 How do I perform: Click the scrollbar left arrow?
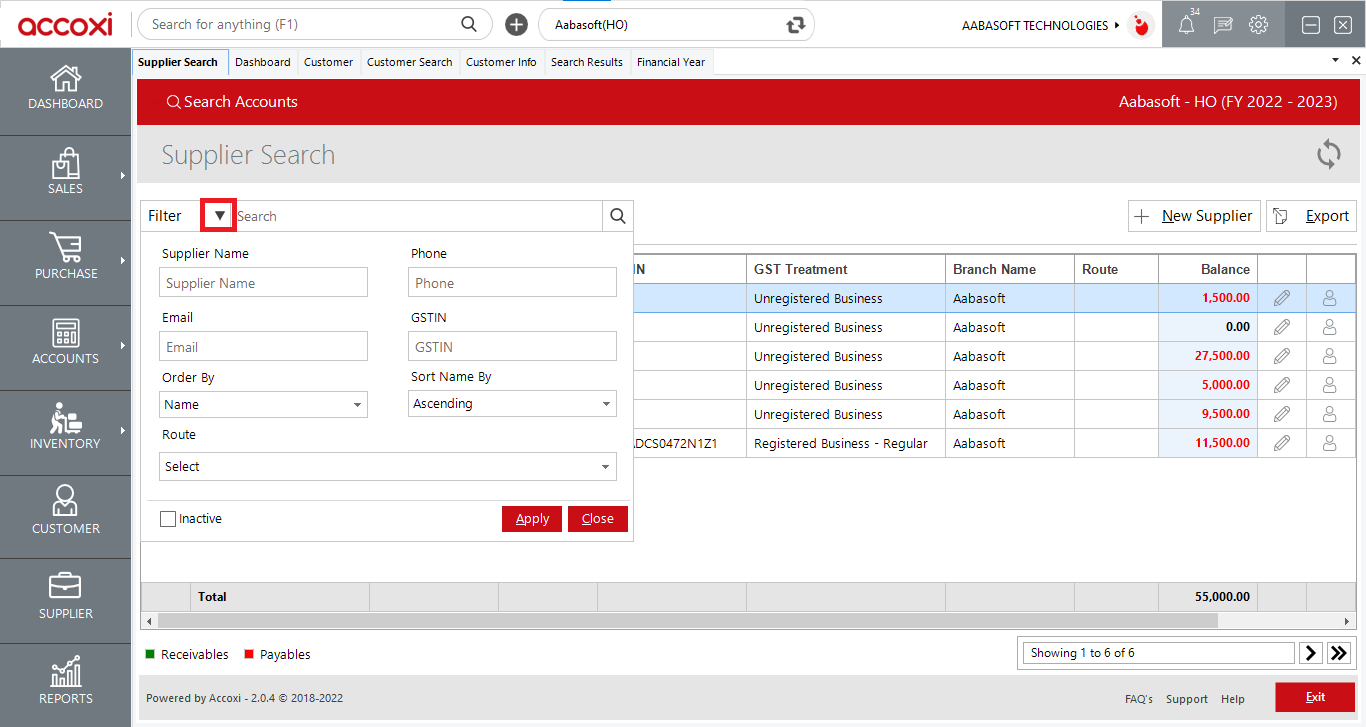tap(149, 621)
